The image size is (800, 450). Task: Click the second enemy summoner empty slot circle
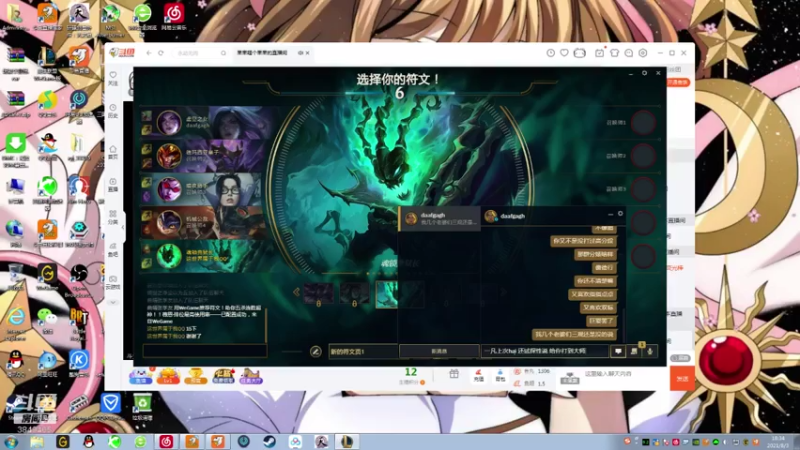[643, 156]
